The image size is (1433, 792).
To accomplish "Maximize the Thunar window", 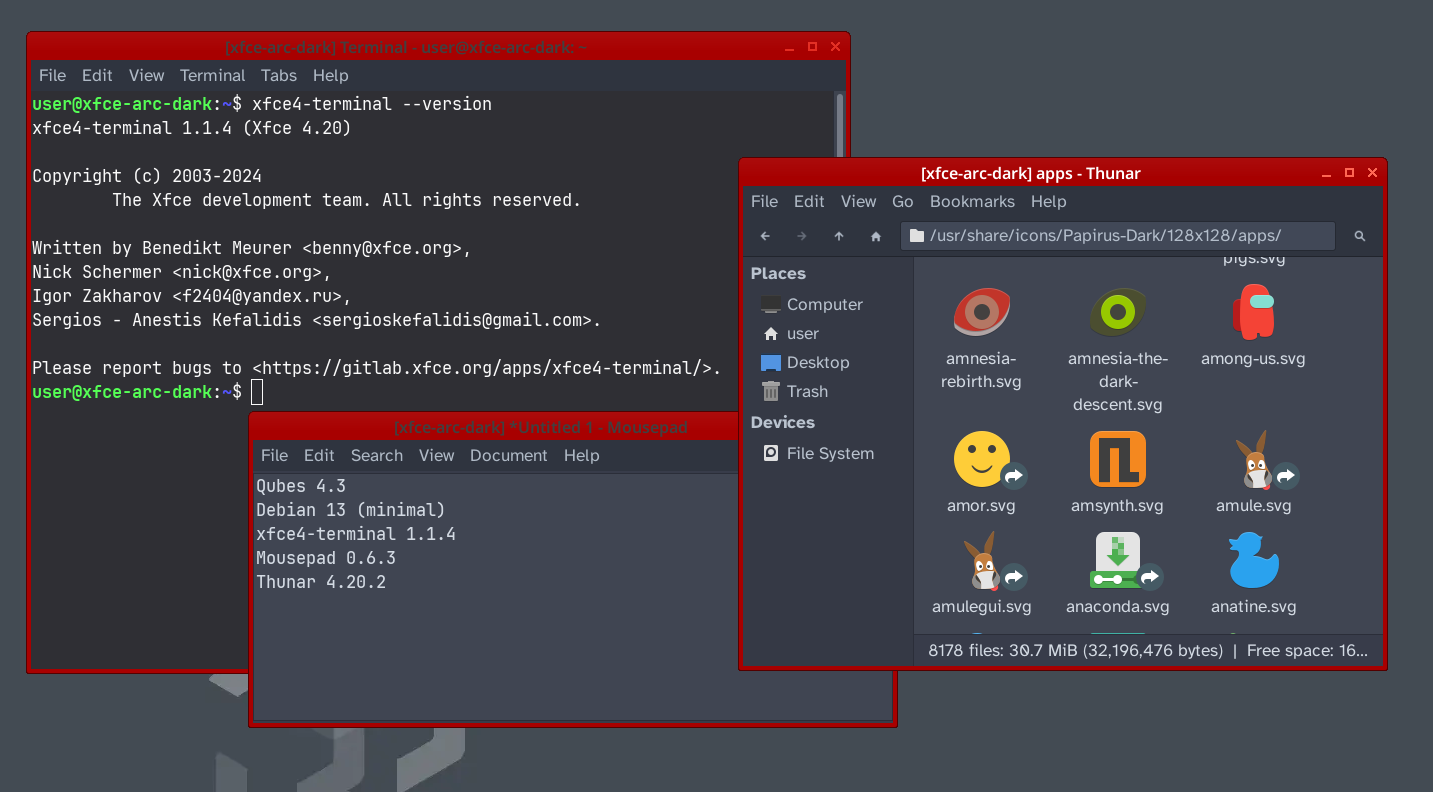I will point(1349,173).
